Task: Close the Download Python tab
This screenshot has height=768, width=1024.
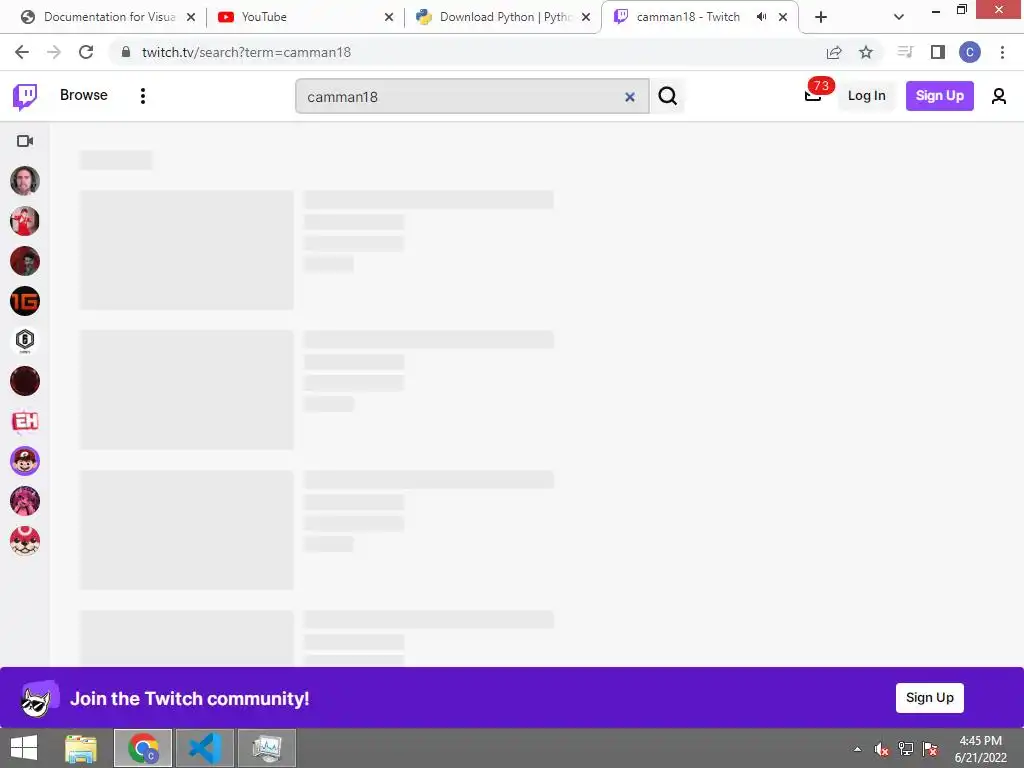Action: click(x=586, y=17)
